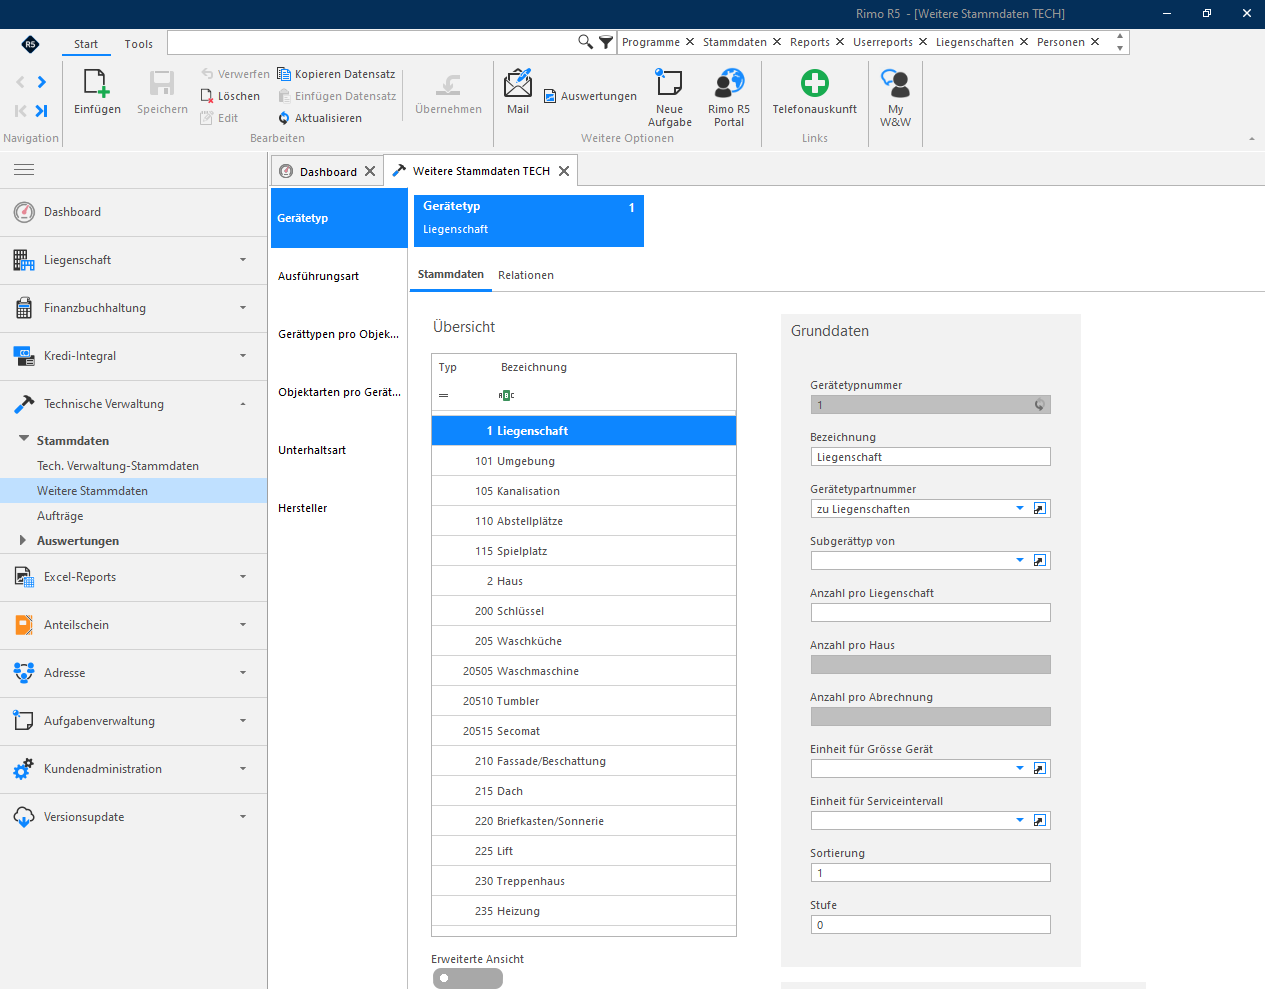Screen dimensions: 1265x989
Task: Open the Finanzbuchhaltung sidebar section
Action: 133,308
